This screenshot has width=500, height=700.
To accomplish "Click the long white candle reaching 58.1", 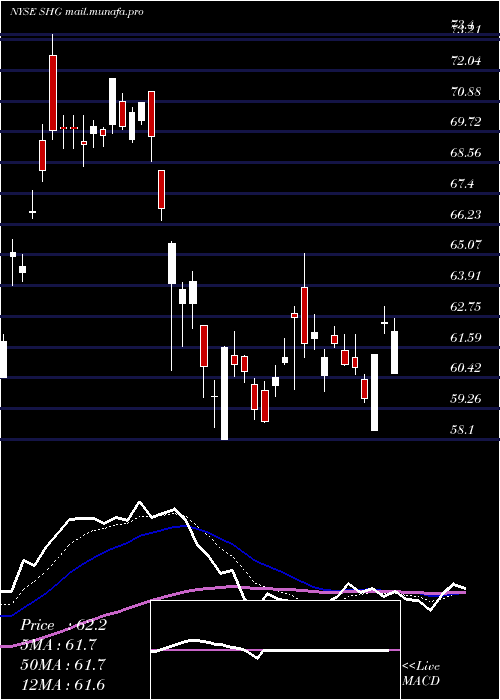I will pyautogui.click(x=225, y=393).
